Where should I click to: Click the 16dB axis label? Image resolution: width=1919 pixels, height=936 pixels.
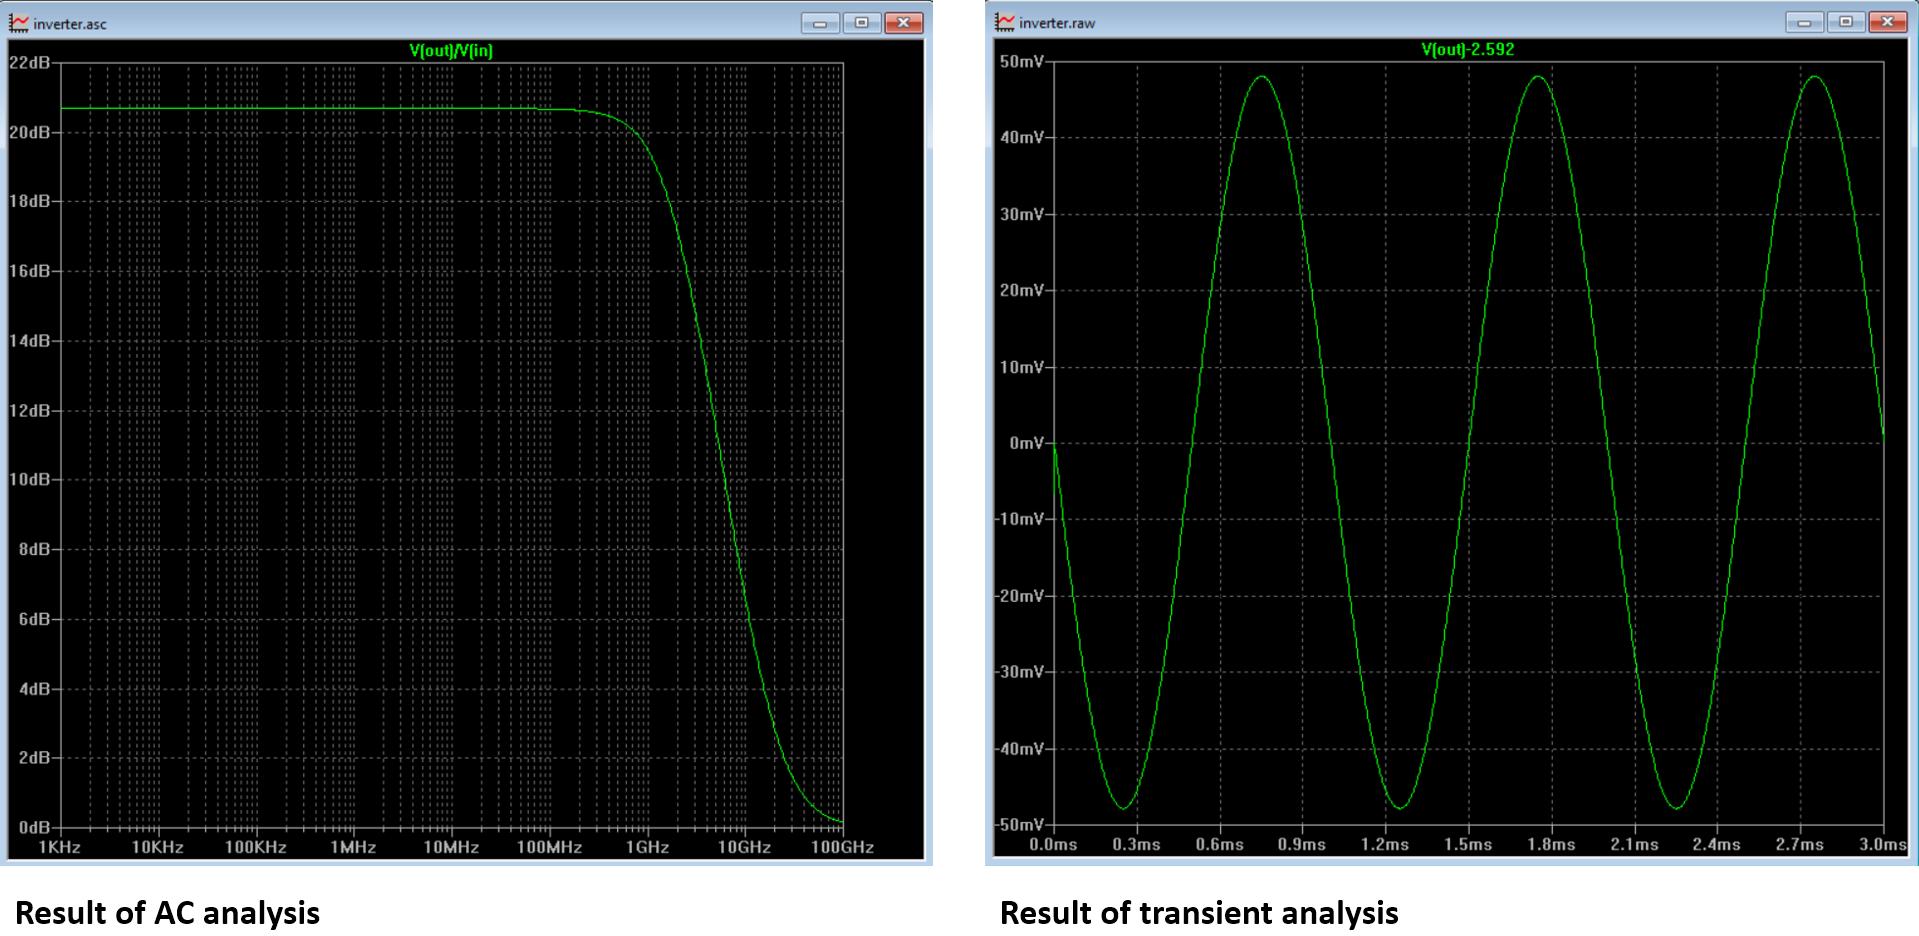(x=30, y=271)
